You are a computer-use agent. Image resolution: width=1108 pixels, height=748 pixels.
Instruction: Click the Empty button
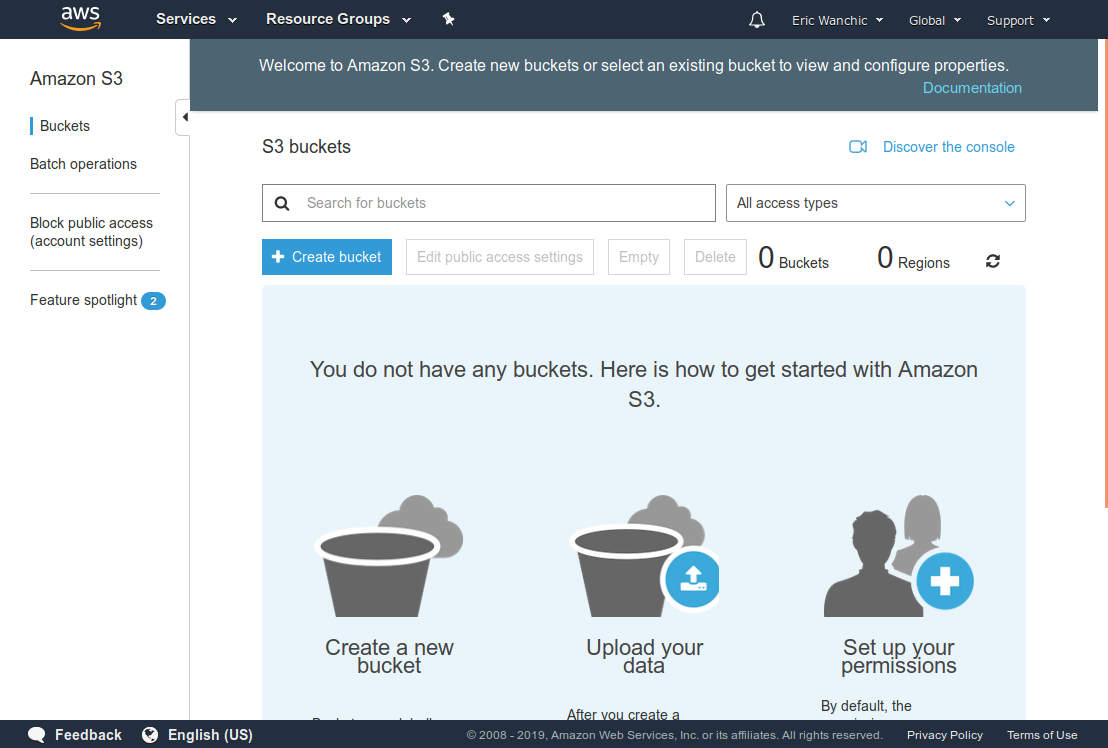pyautogui.click(x=639, y=257)
